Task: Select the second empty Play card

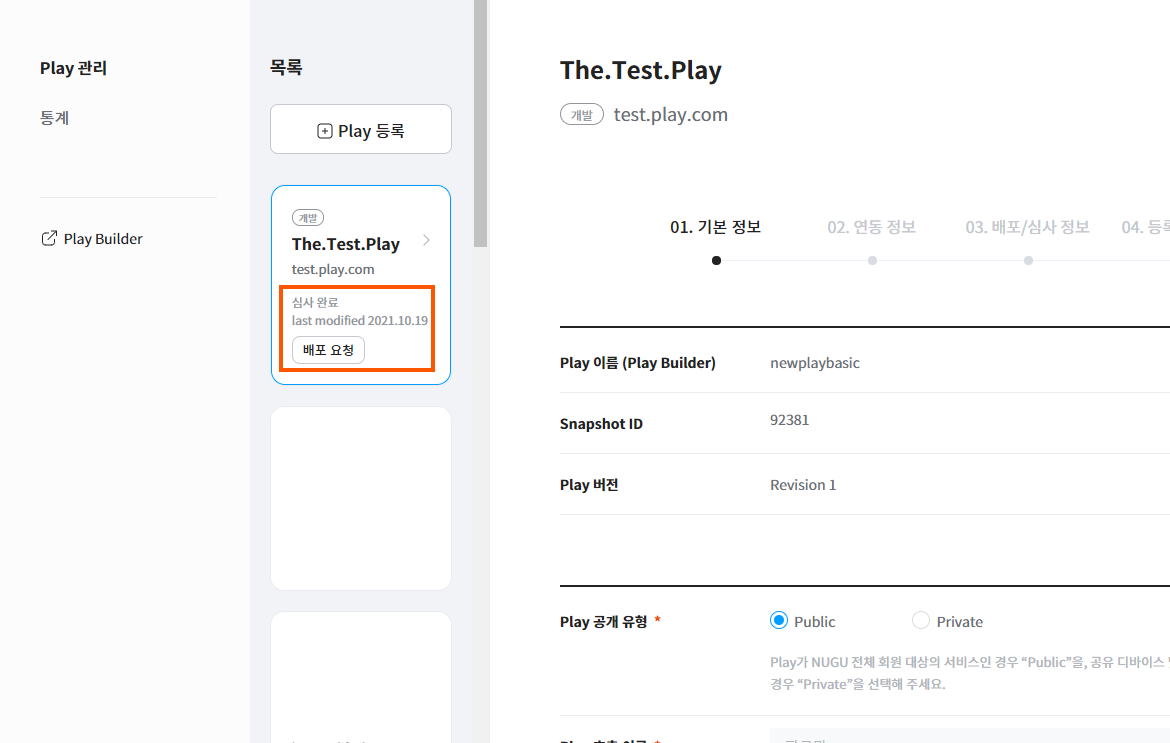Action: click(361, 498)
